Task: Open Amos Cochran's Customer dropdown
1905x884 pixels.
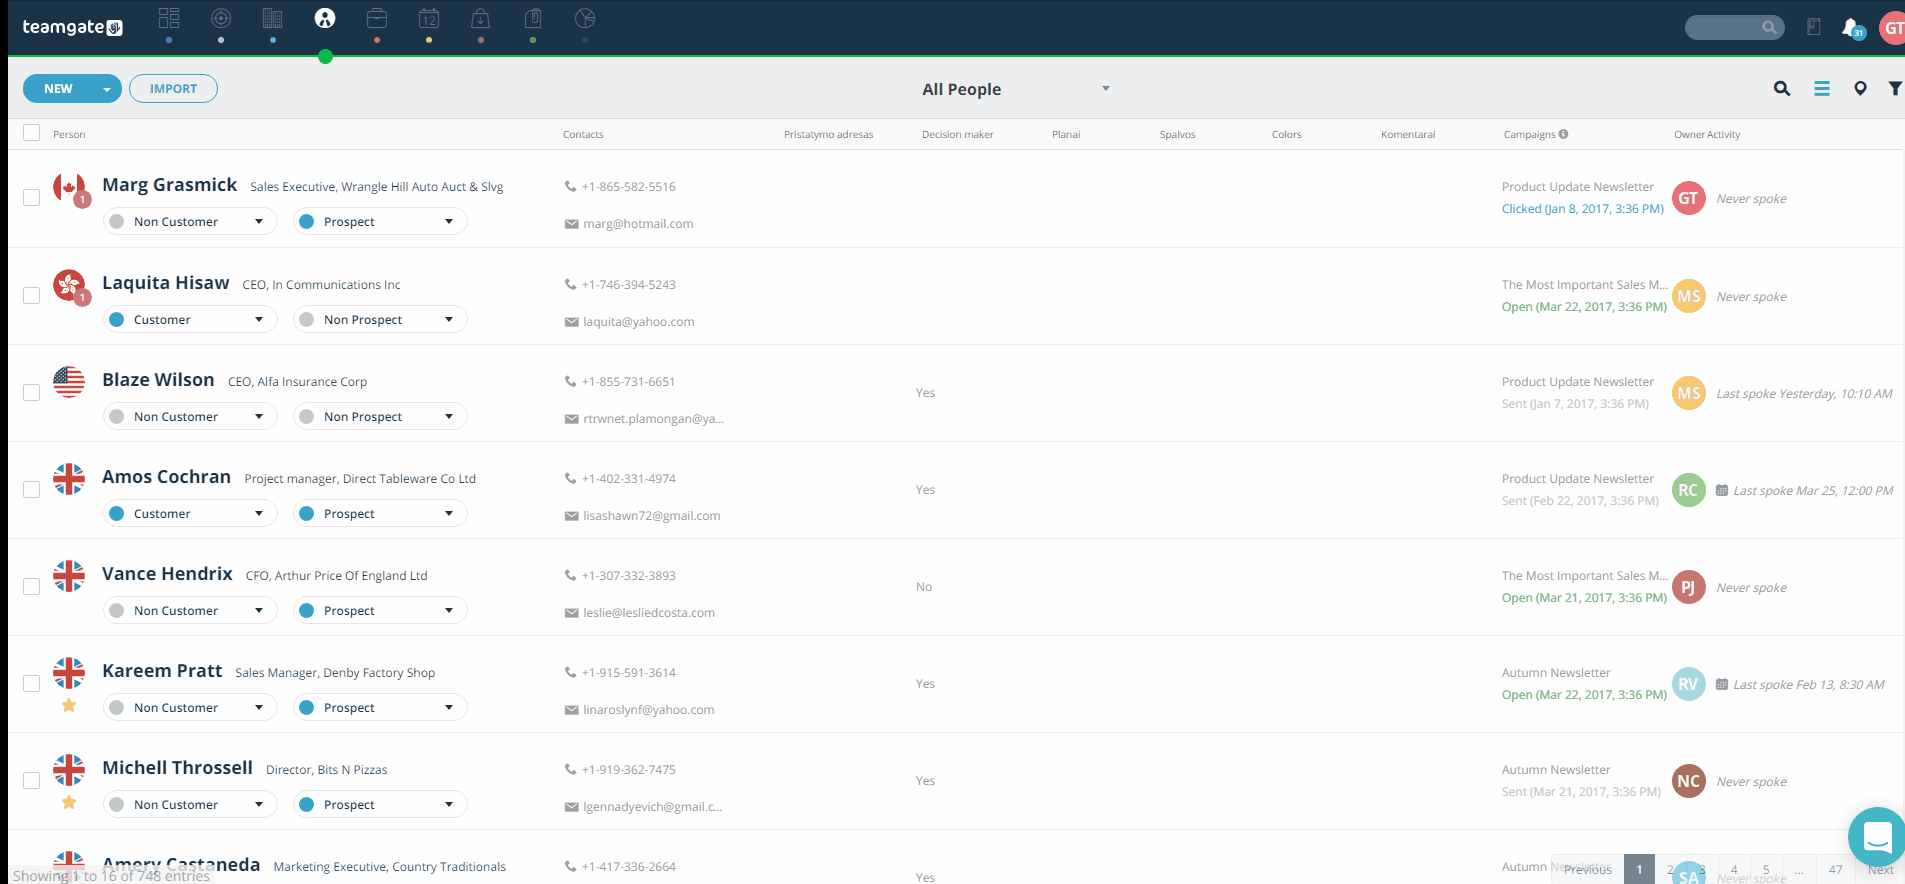Action: coord(190,513)
